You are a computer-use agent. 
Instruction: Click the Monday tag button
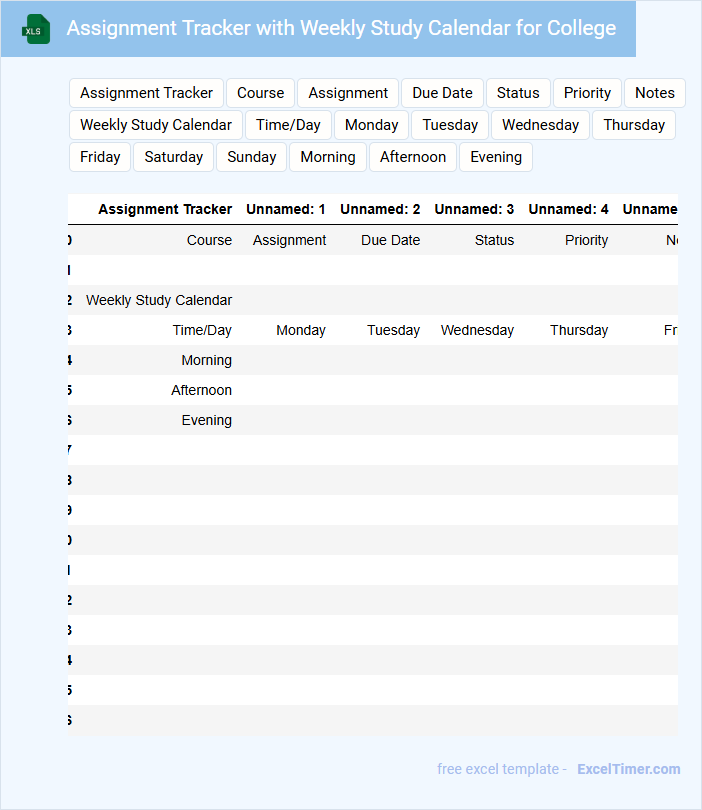(x=371, y=125)
